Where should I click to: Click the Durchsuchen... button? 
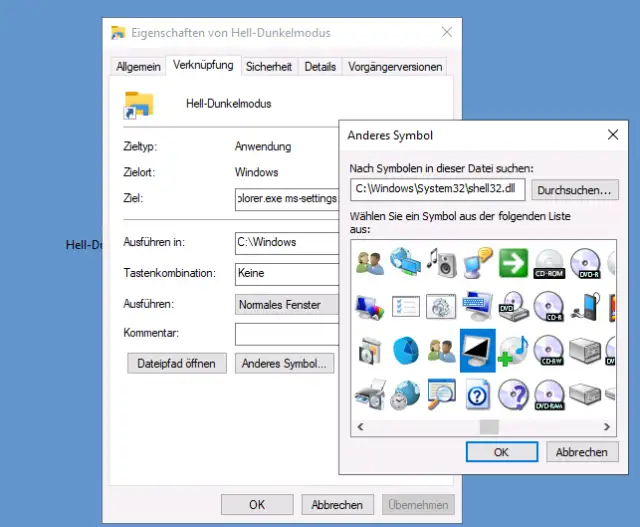[574, 190]
